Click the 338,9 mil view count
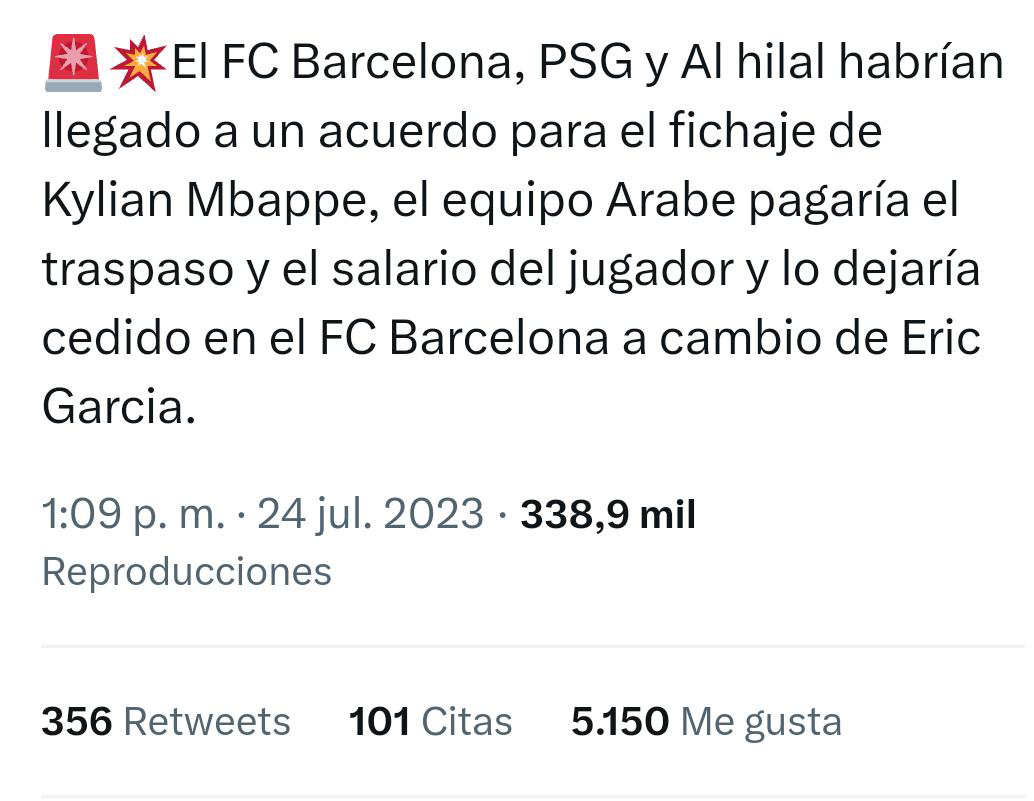The height and width of the screenshot is (801, 1034). (608, 514)
